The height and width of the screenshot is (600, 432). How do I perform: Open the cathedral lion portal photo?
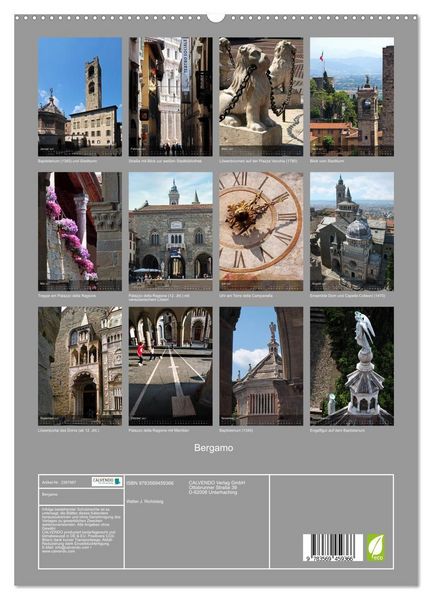80,366
